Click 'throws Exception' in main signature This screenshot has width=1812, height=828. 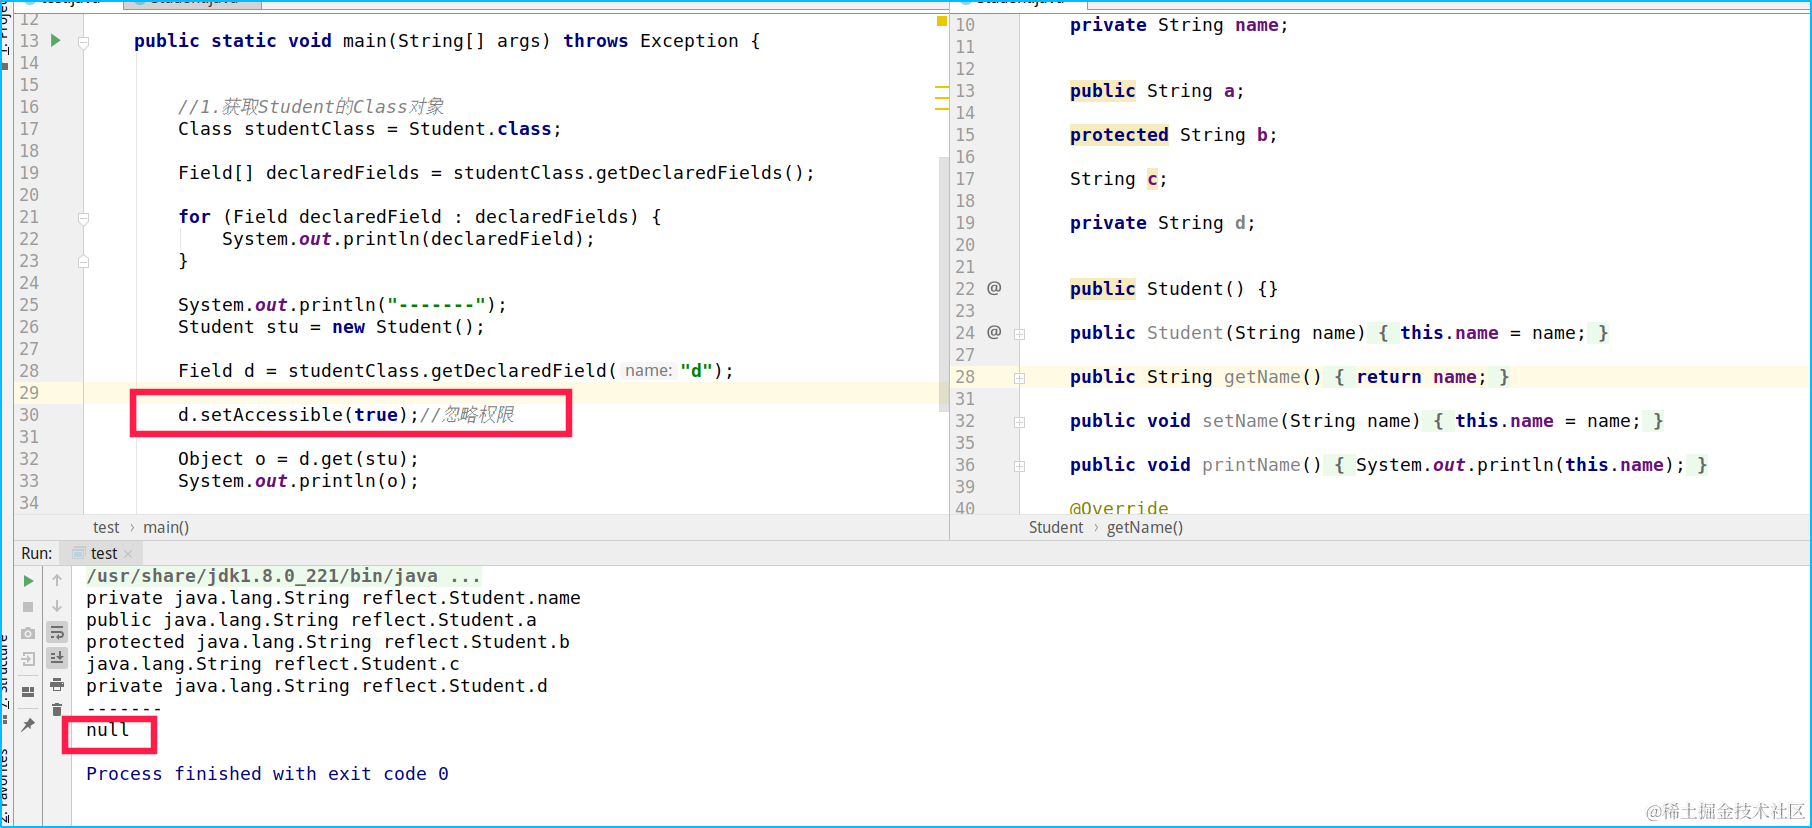pyautogui.click(x=650, y=41)
